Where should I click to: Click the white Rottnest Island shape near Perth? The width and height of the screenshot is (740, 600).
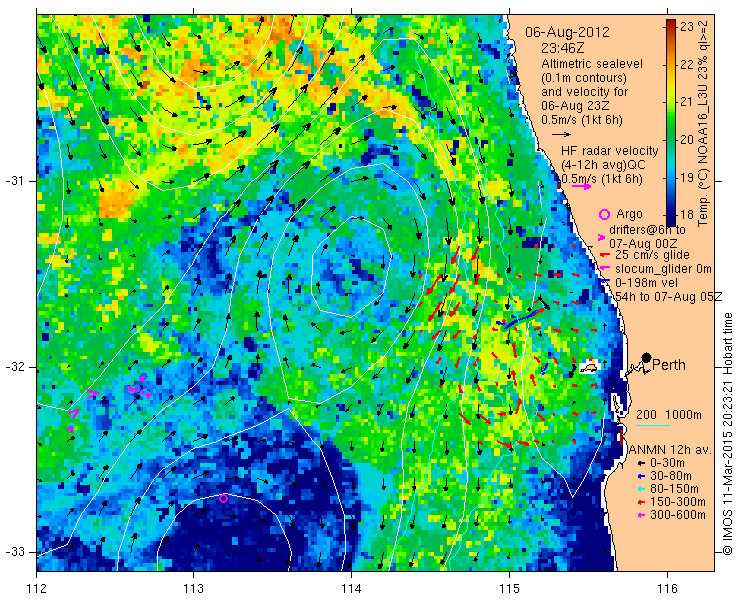(x=589, y=367)
